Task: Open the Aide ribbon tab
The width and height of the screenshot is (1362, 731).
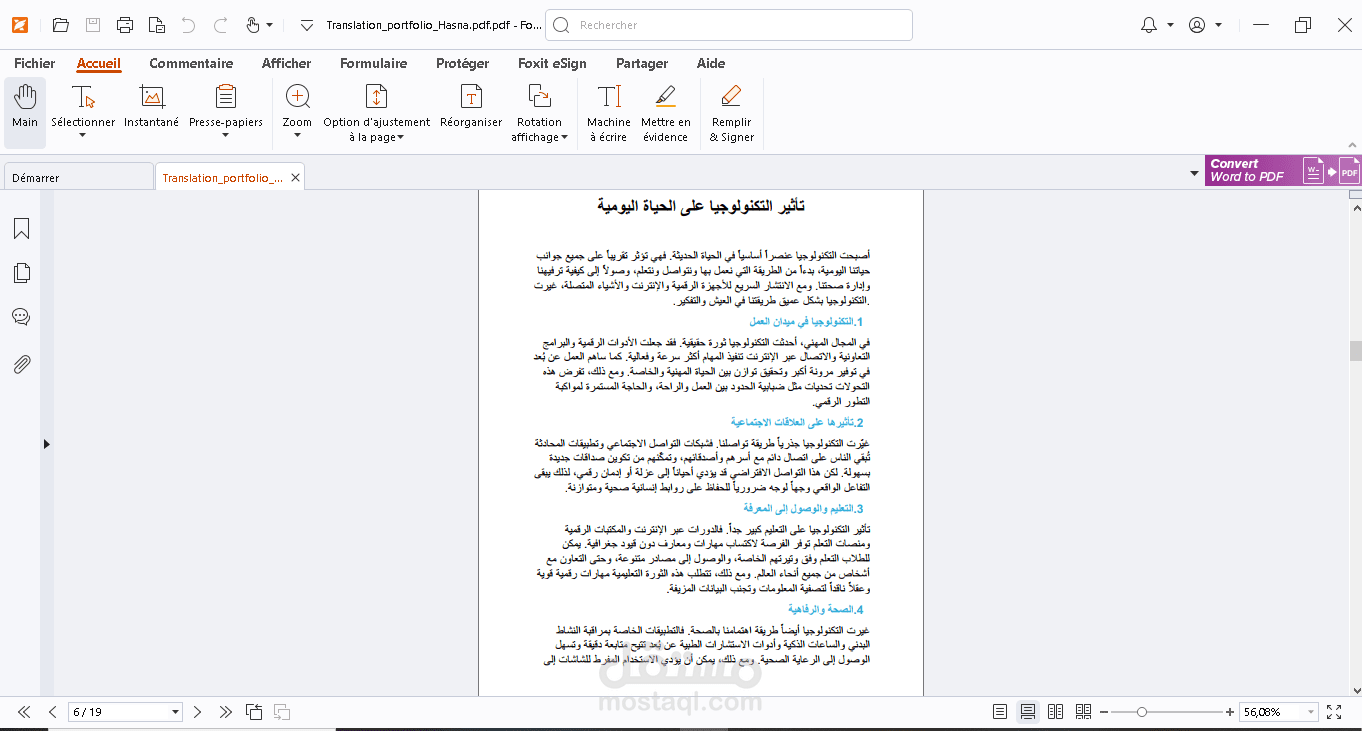Action: (x=711, y=63)
